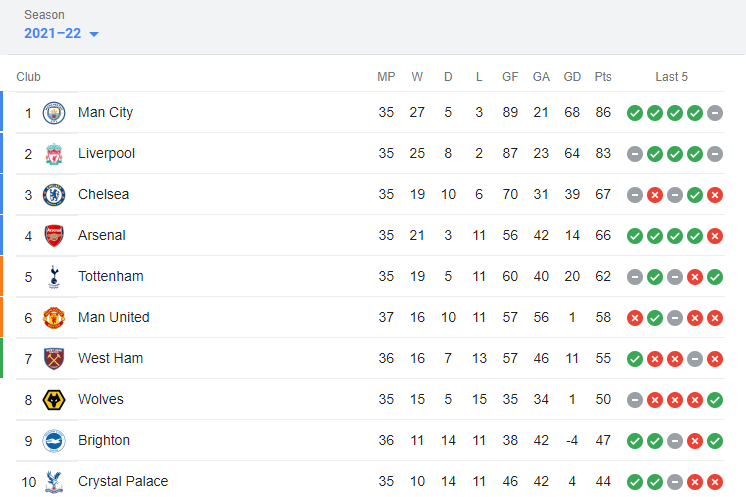Open the Crystal Palace team link
Screen dimensions: 746x497
123,481
